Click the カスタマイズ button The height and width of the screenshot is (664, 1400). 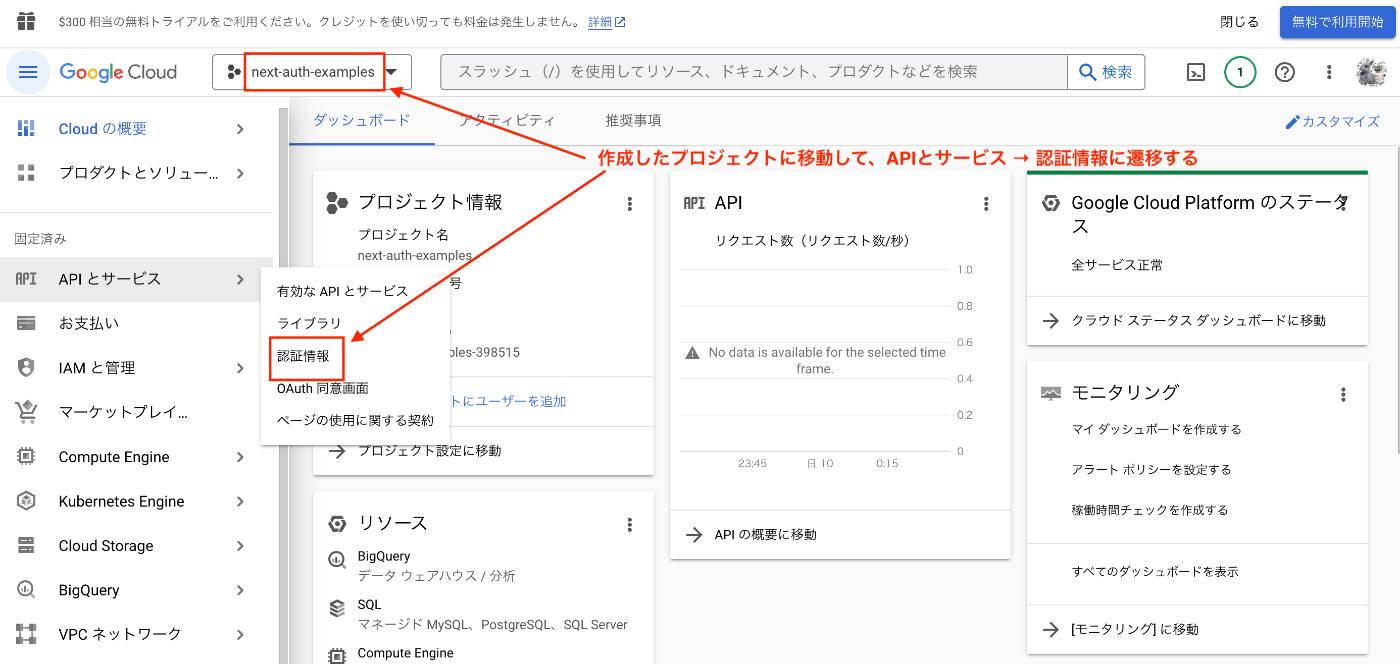[x=1332, y=122]
